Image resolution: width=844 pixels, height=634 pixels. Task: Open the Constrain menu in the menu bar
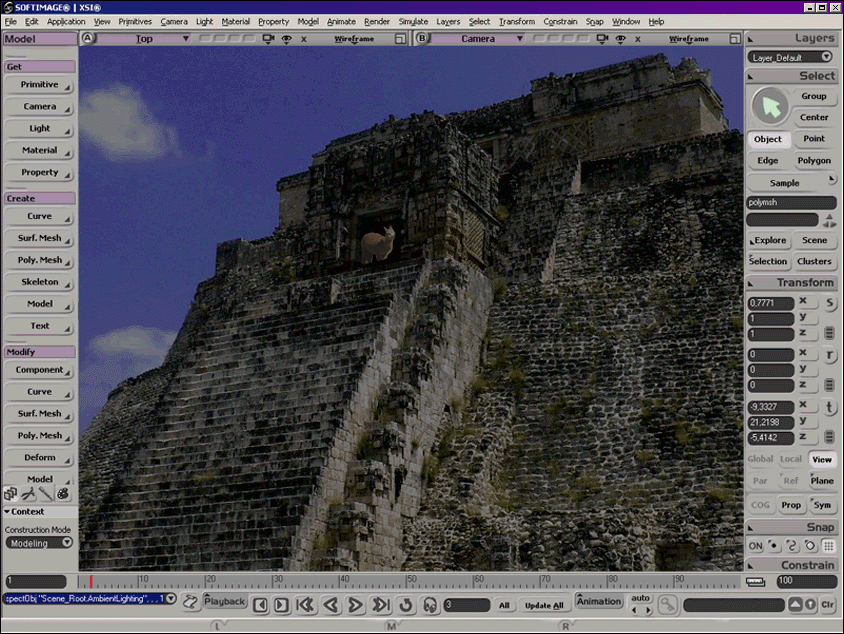tap(560, 21)
